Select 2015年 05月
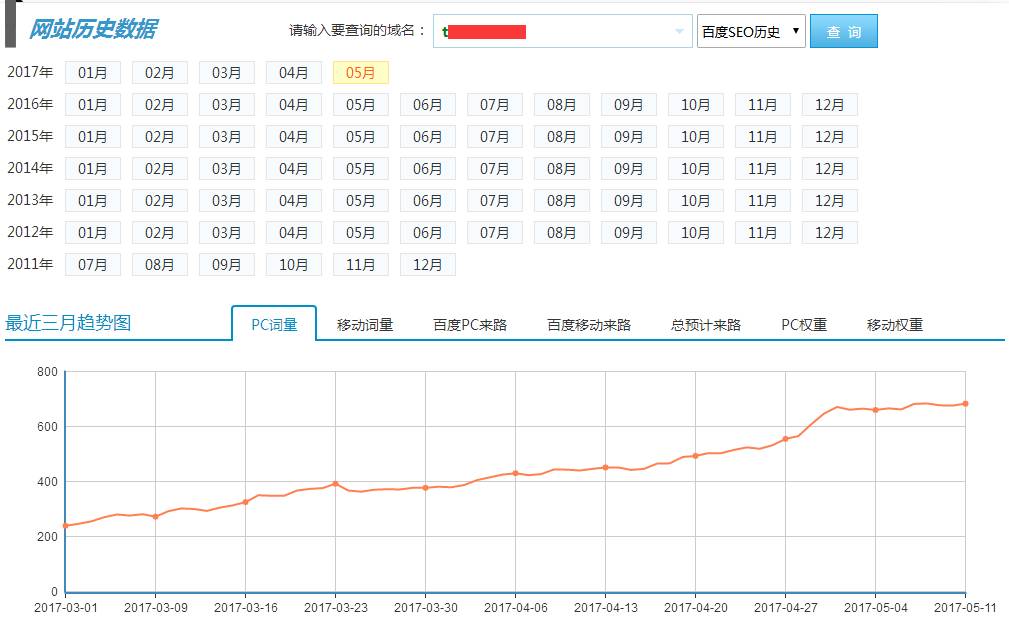1009x625 pixels. [x=360, y=137]
